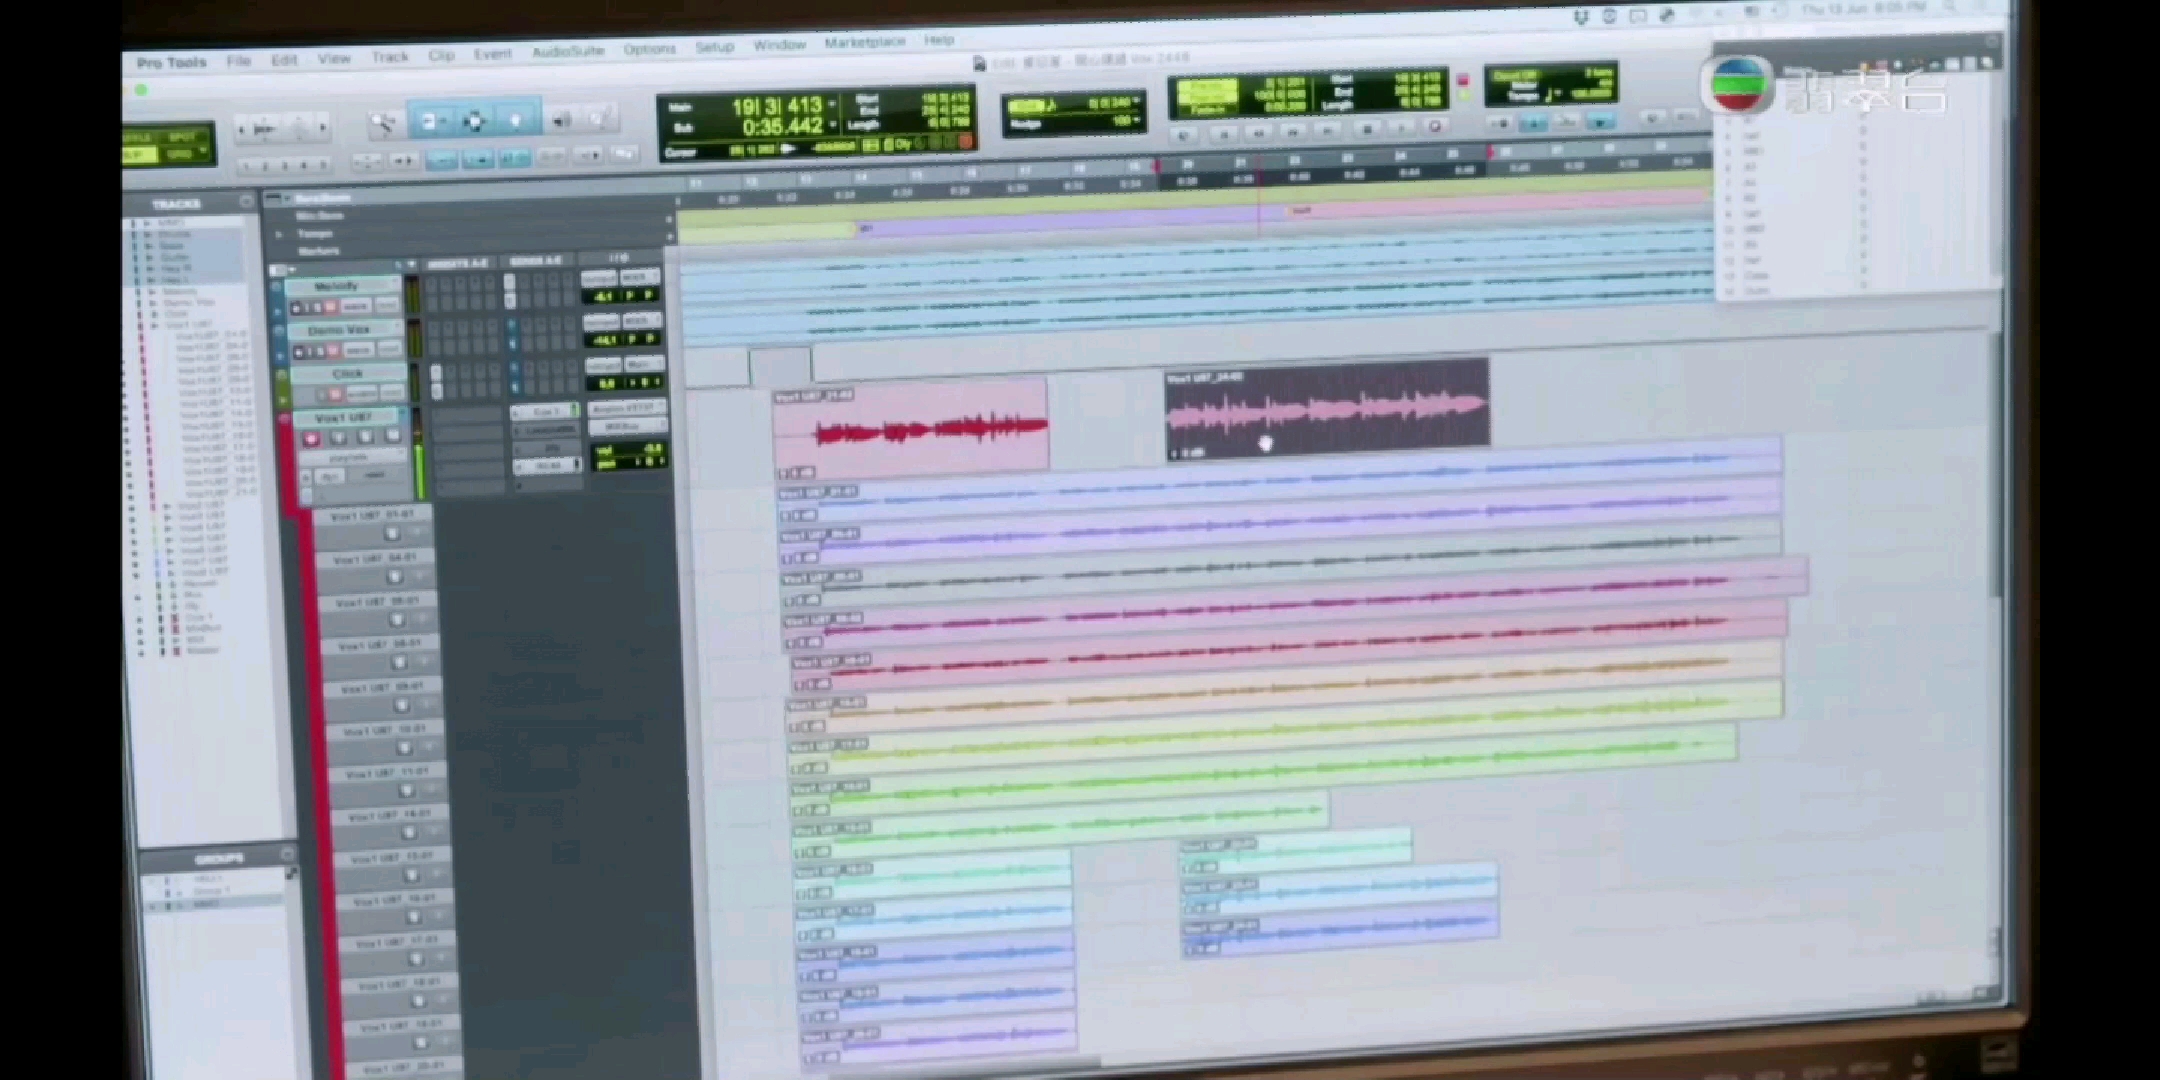Open the AudioSuite menu
Image resolution: width=2160 pixels, height=1080 pixels.
pyautogui.click(x=568, y=51)
